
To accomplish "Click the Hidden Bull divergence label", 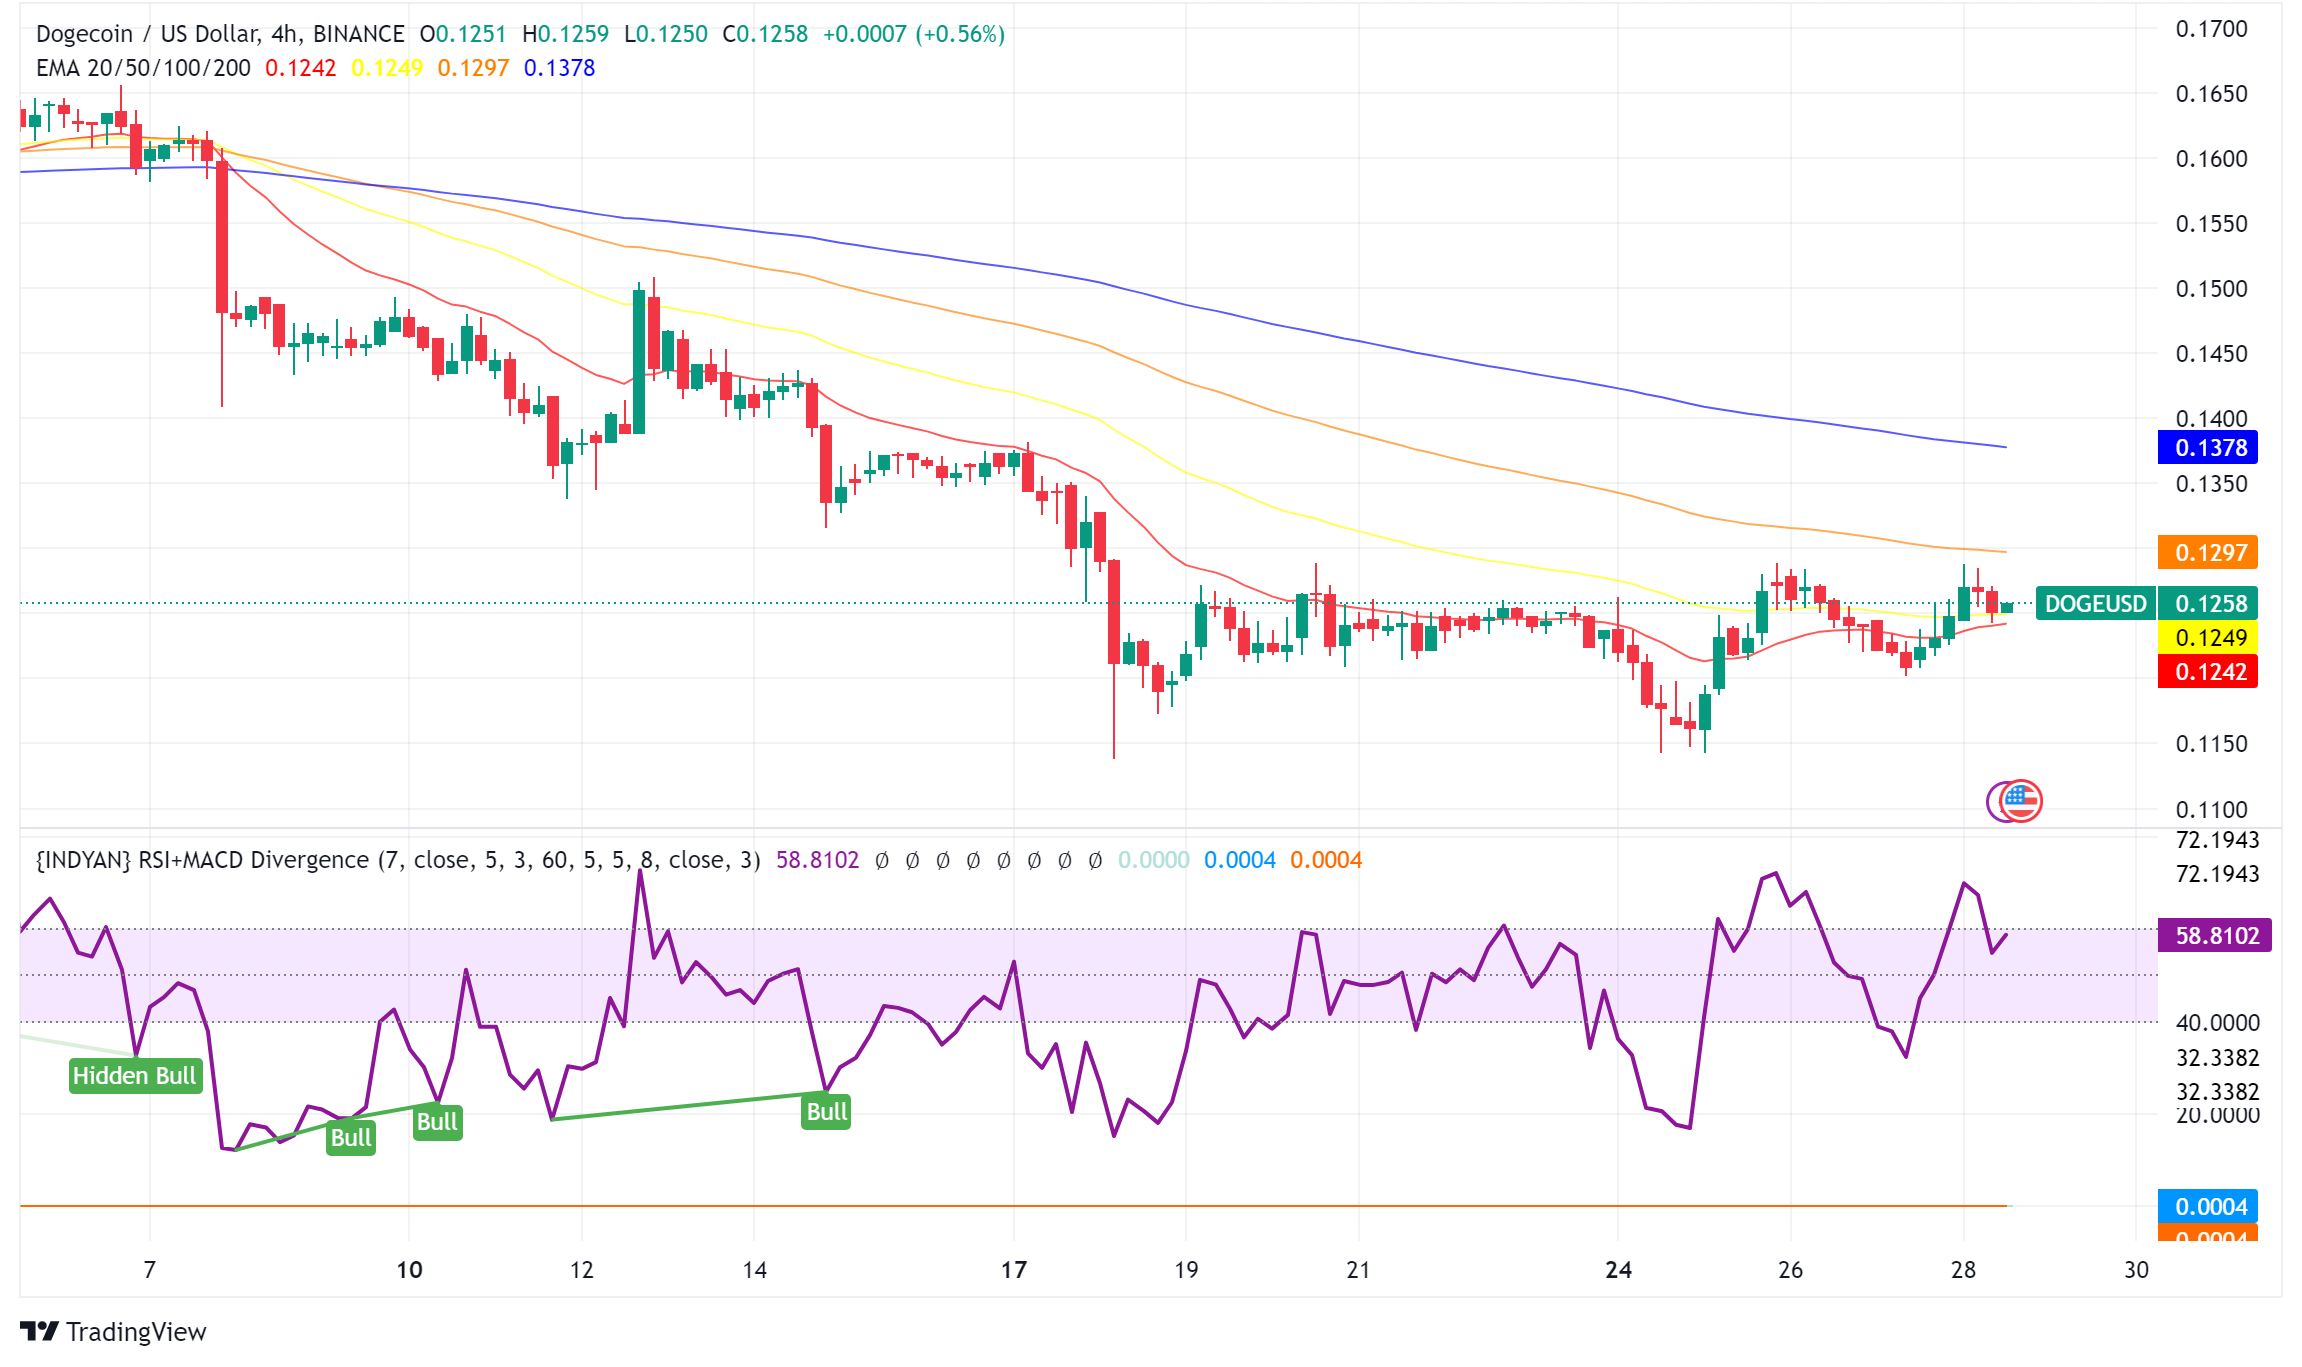I will pos(135,1076).
